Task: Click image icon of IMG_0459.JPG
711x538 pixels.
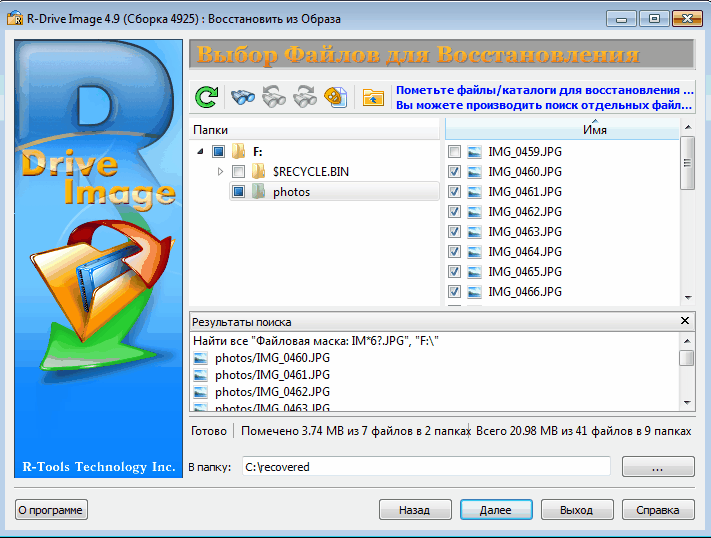Action: tap(474, 152)
